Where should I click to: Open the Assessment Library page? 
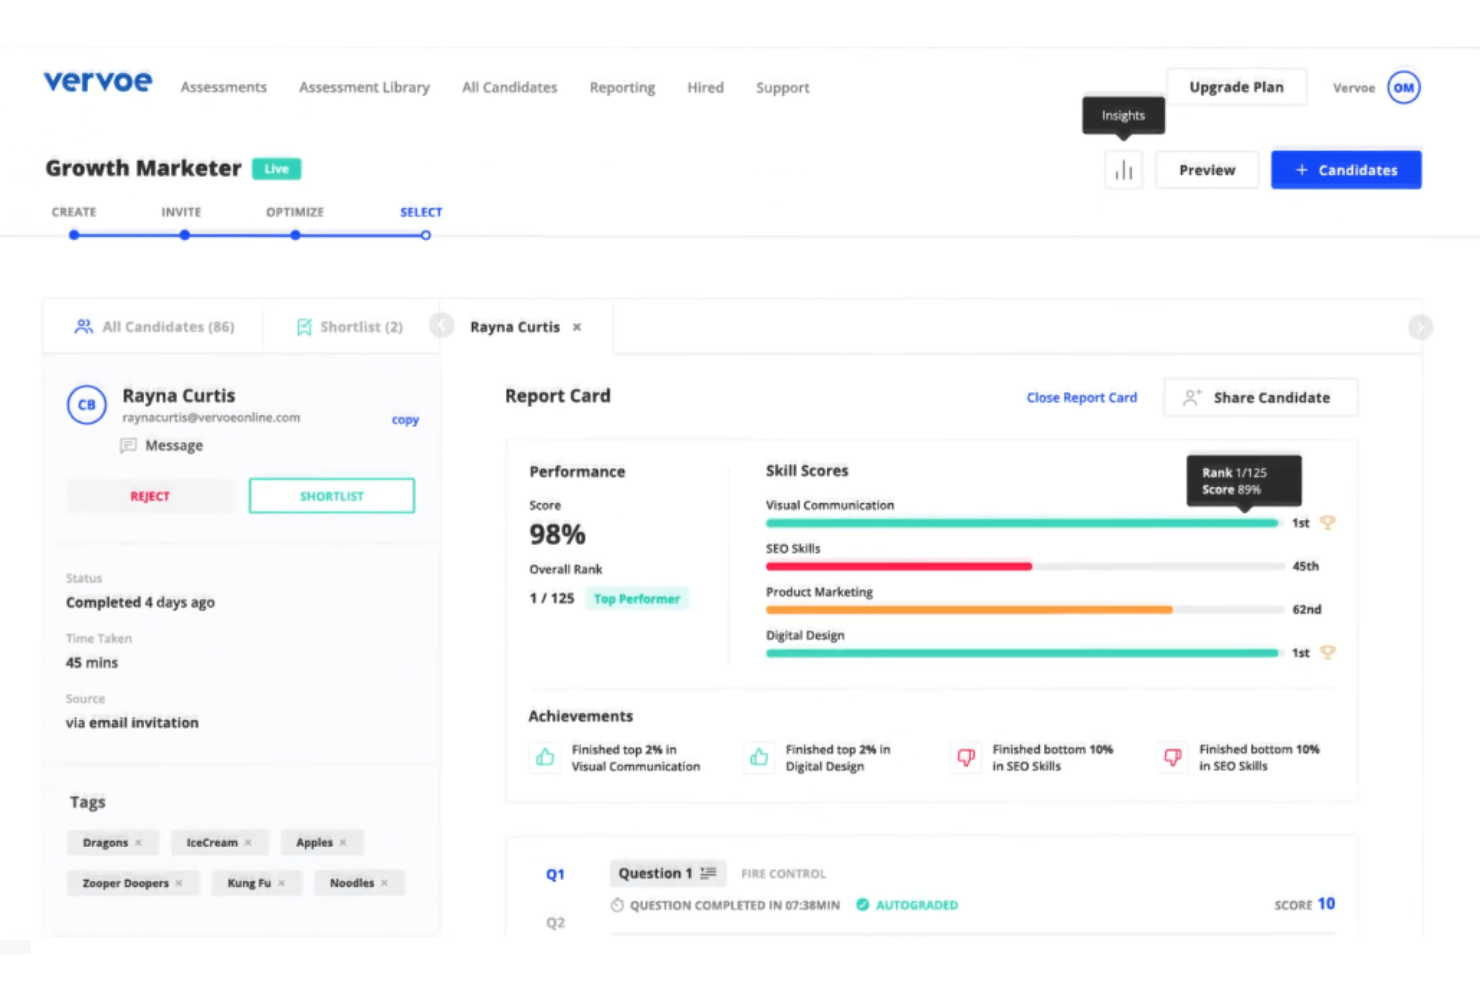(x=364, y=88)
